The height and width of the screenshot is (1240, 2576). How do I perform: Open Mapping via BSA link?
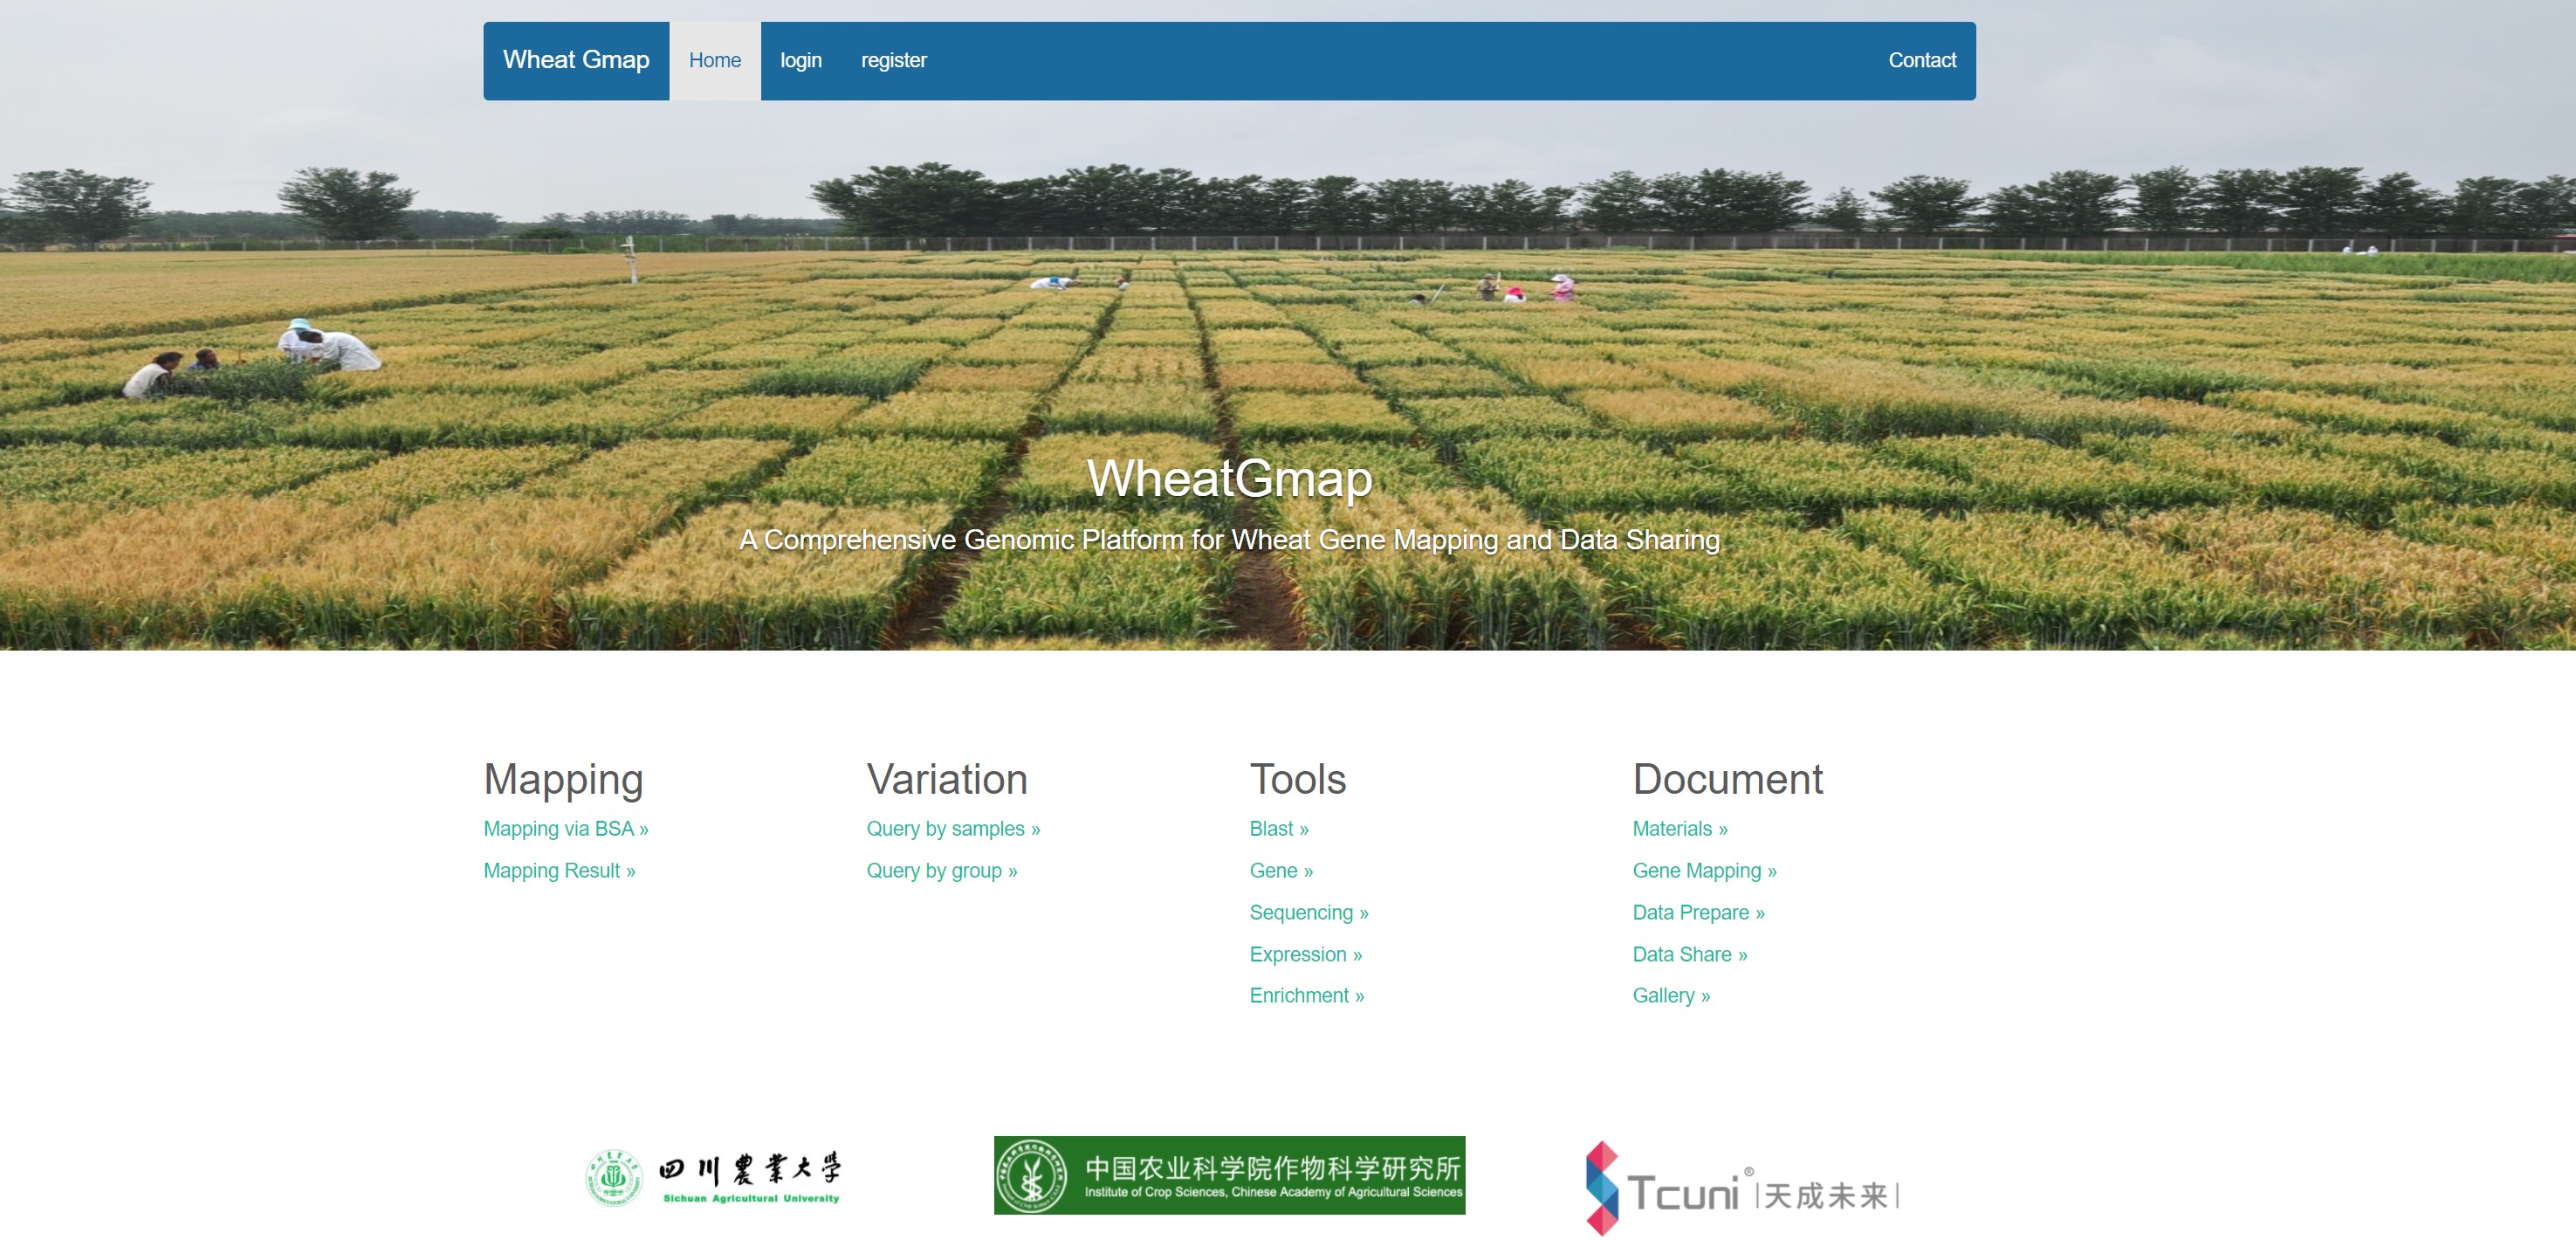tap(565, 829)
